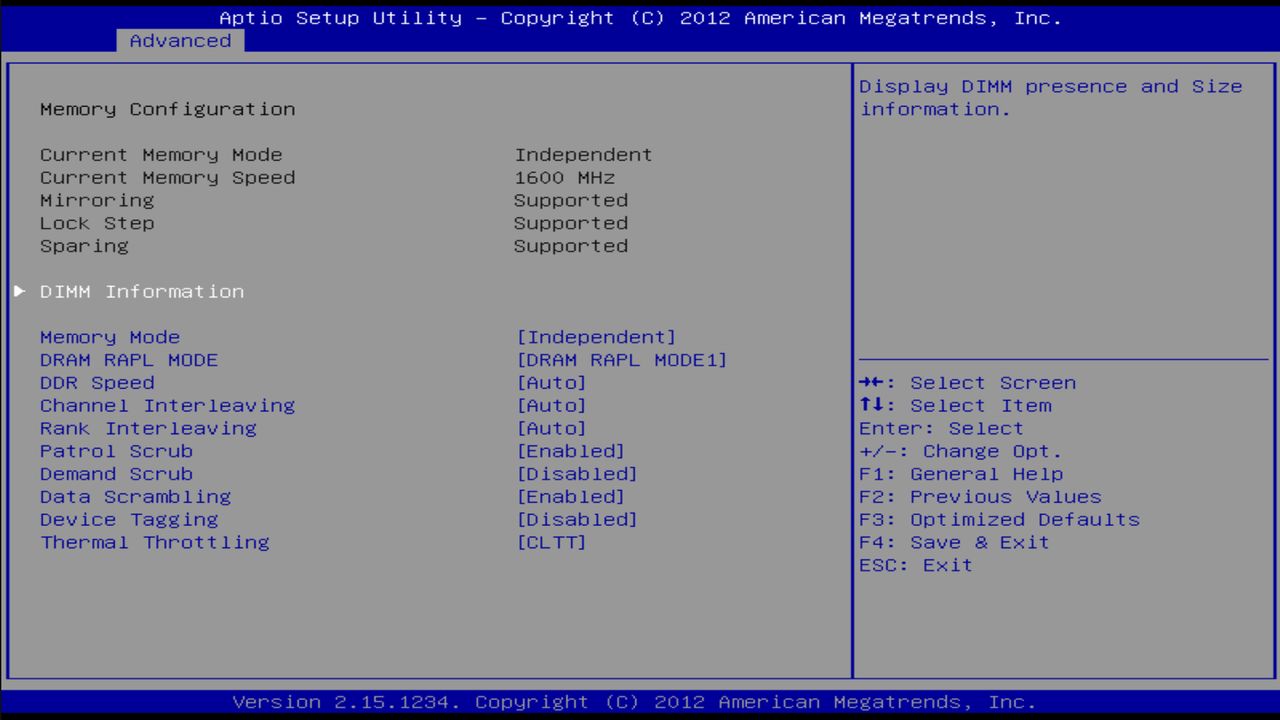Click the Mirroring info label
This screenshot has height=720, width=1280.
pyautogui.click(x=97, y=200)
